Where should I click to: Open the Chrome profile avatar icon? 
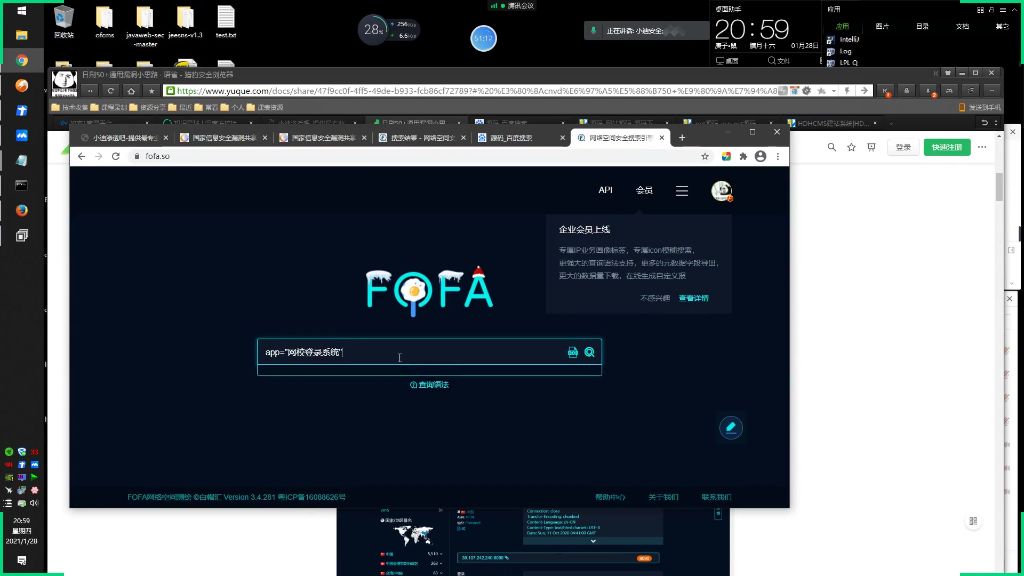760,156
